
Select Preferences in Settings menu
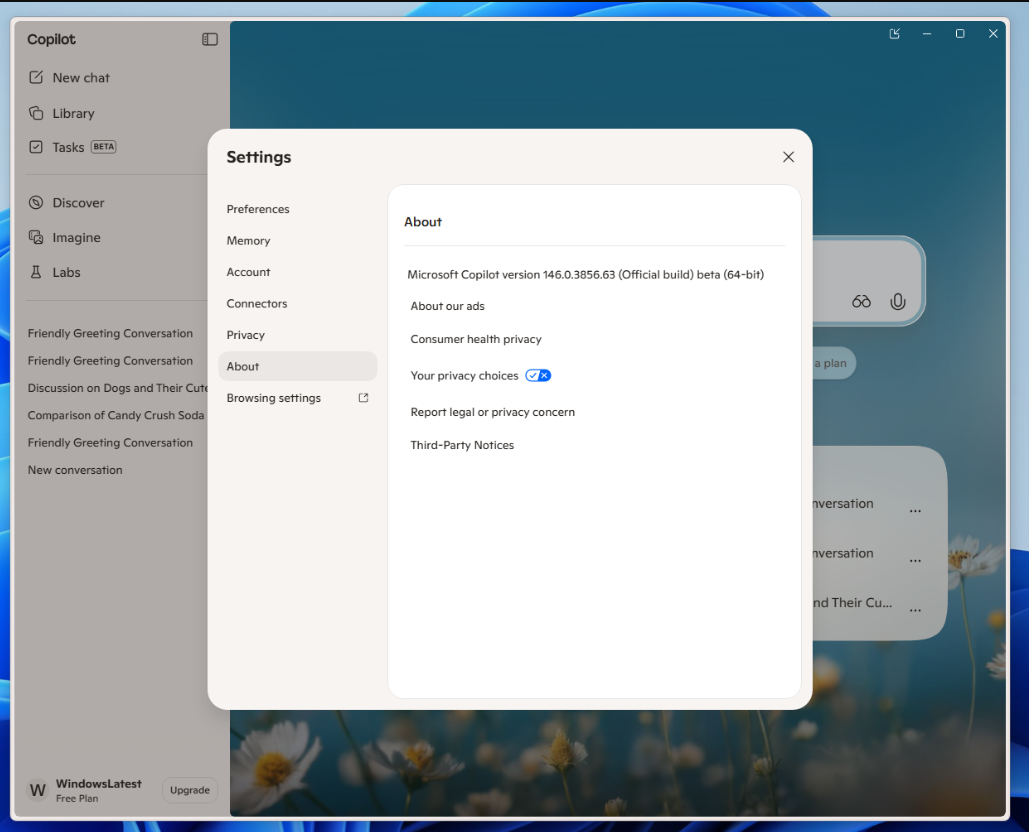[297, 209]
